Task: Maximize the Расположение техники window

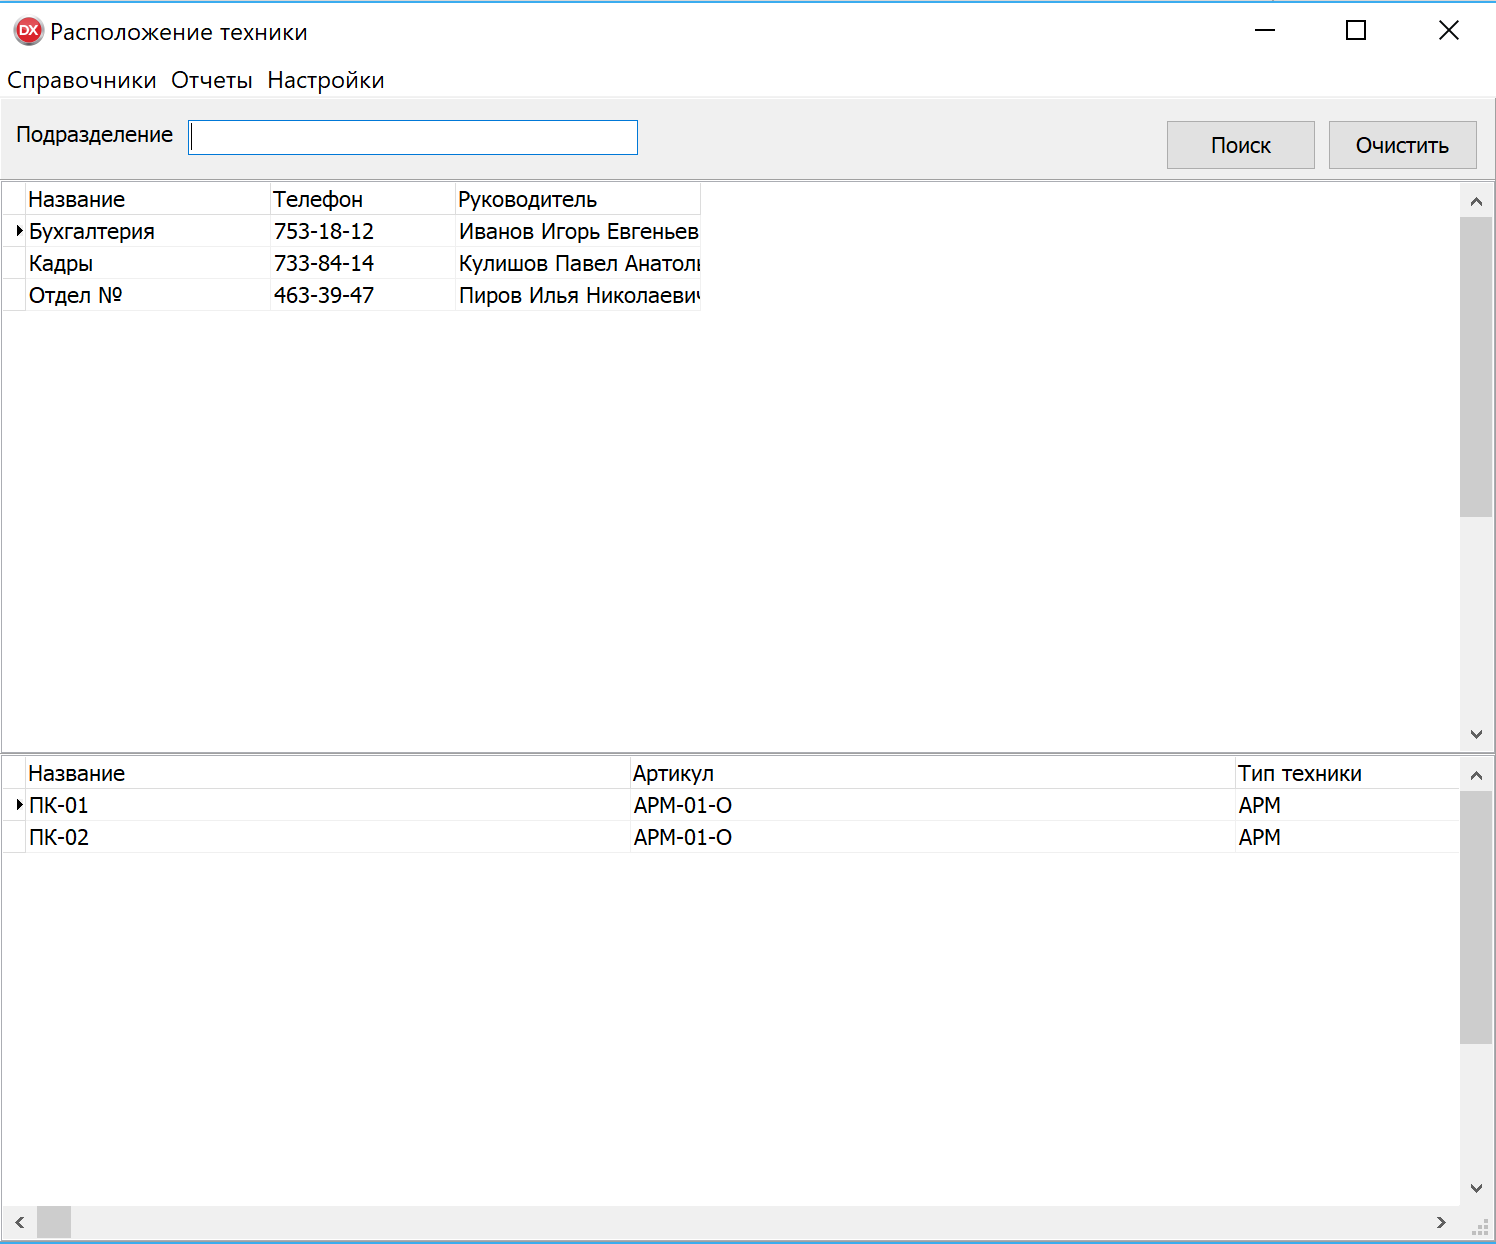Action: pos(1356,31)
